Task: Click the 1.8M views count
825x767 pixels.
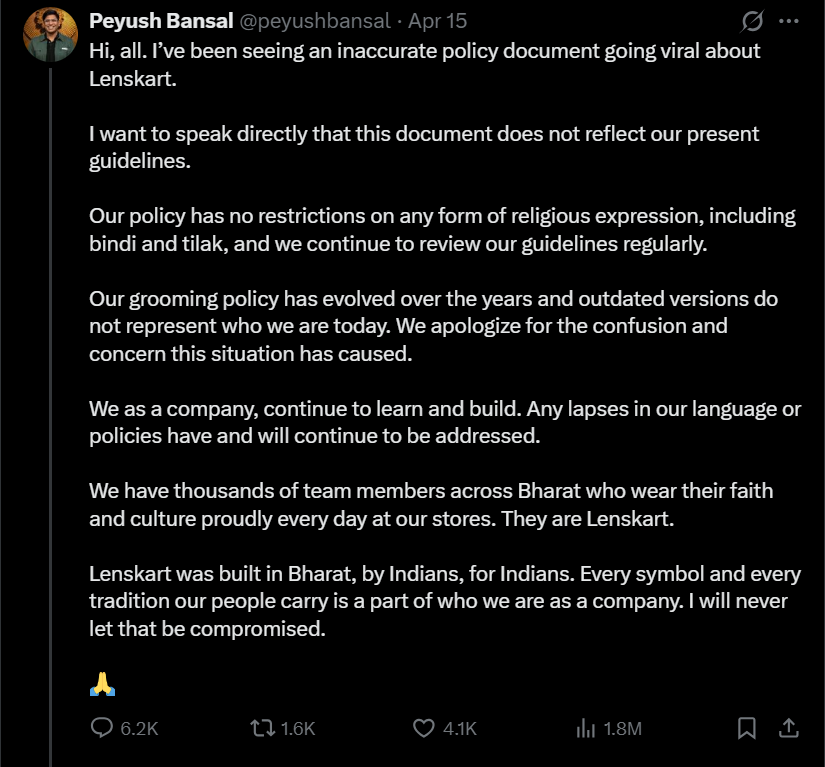Action: click(x=622, y=729)
